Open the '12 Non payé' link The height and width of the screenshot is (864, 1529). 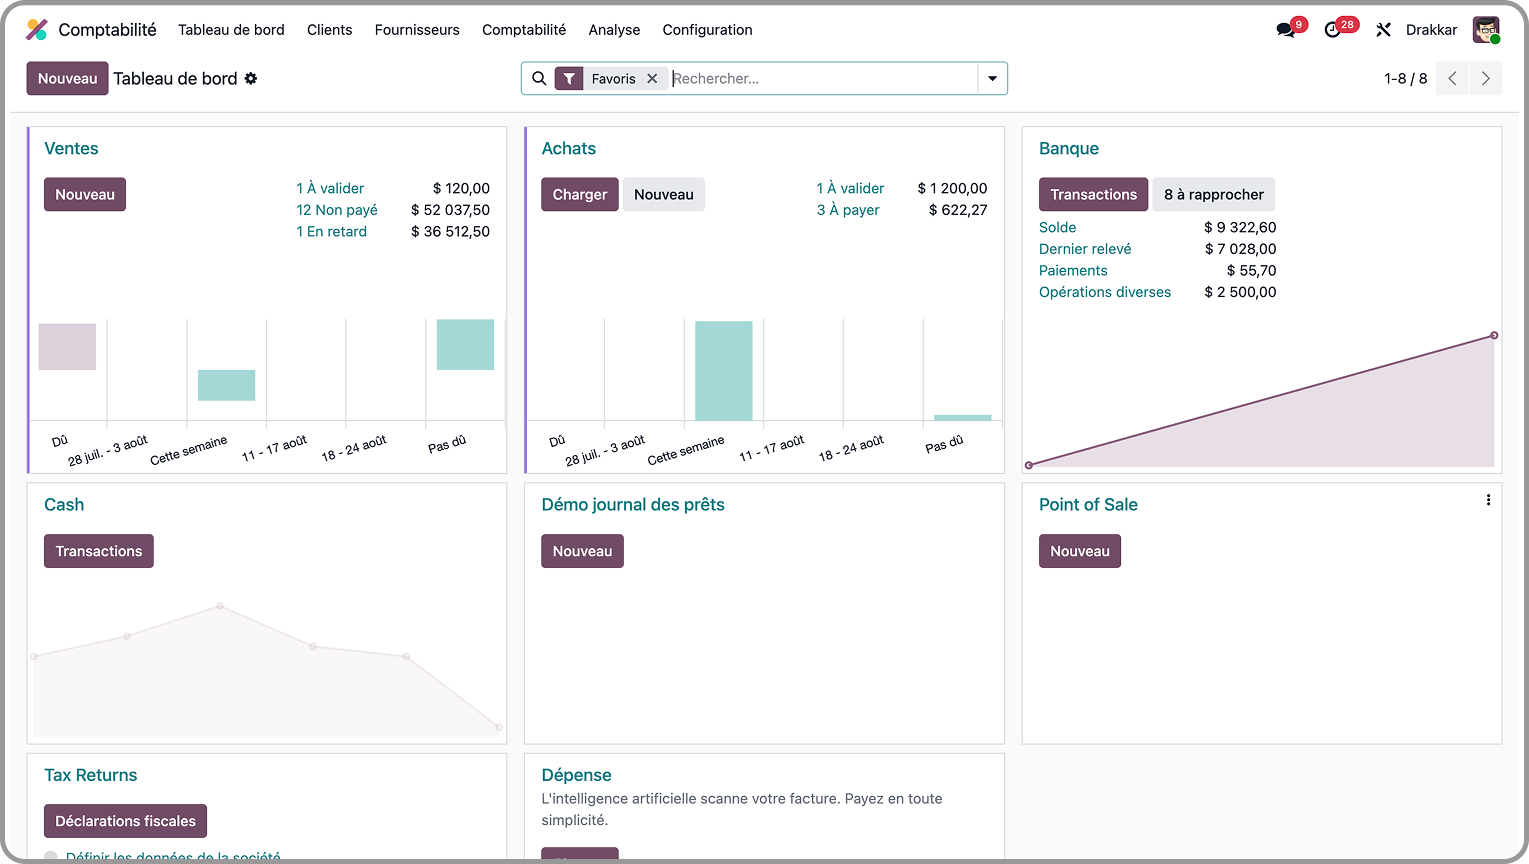coord(337,210)
